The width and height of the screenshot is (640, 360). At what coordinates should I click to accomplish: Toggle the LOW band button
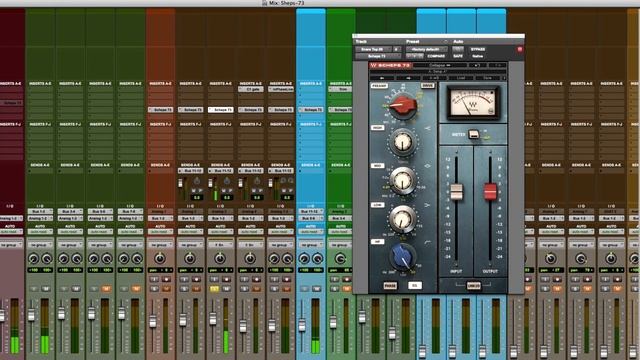point(378,204)
